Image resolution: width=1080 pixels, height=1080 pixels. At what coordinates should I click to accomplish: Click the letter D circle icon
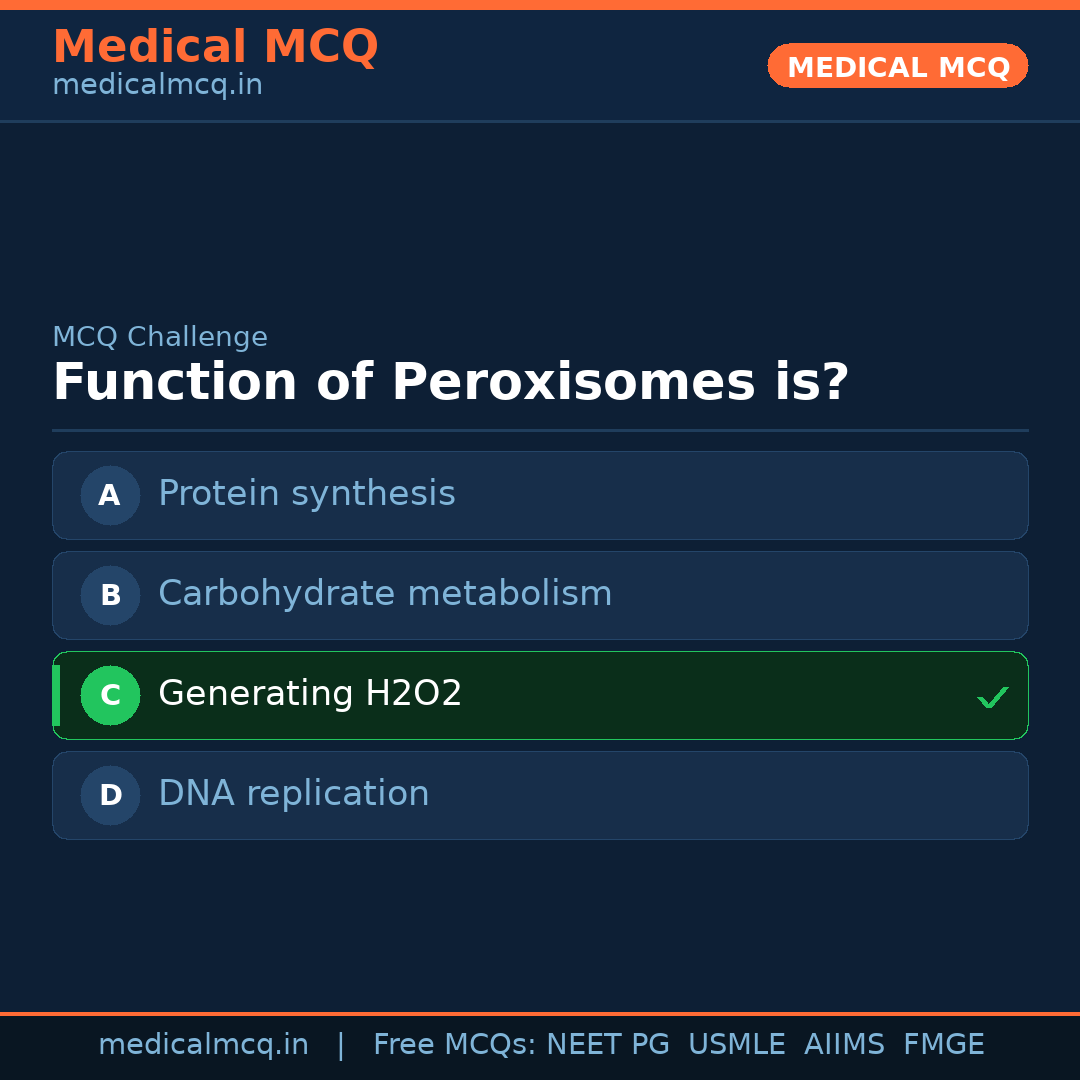[x=110, y=795]
